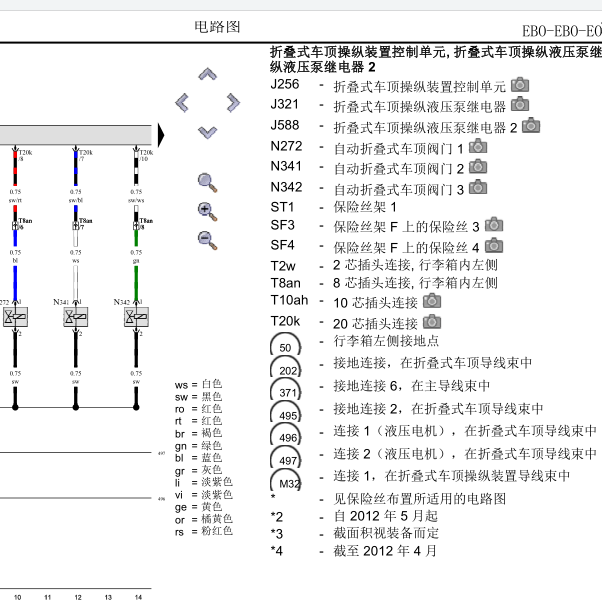The width and height of the screenshot is (602, 604).
Task: Click ground connection circle 495
Action: [285, 412]
